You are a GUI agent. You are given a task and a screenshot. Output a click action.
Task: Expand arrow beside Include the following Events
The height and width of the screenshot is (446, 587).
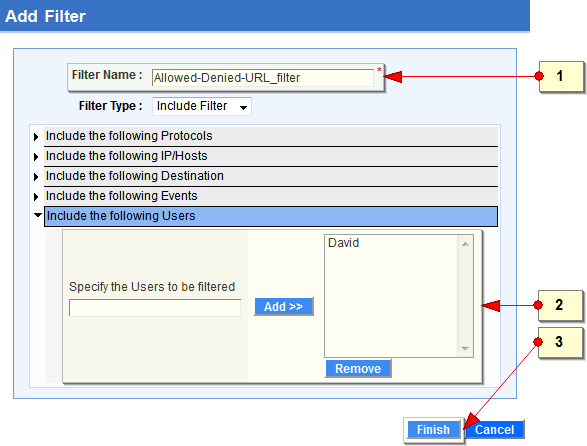pyautogui.click(x=36, y=197)
